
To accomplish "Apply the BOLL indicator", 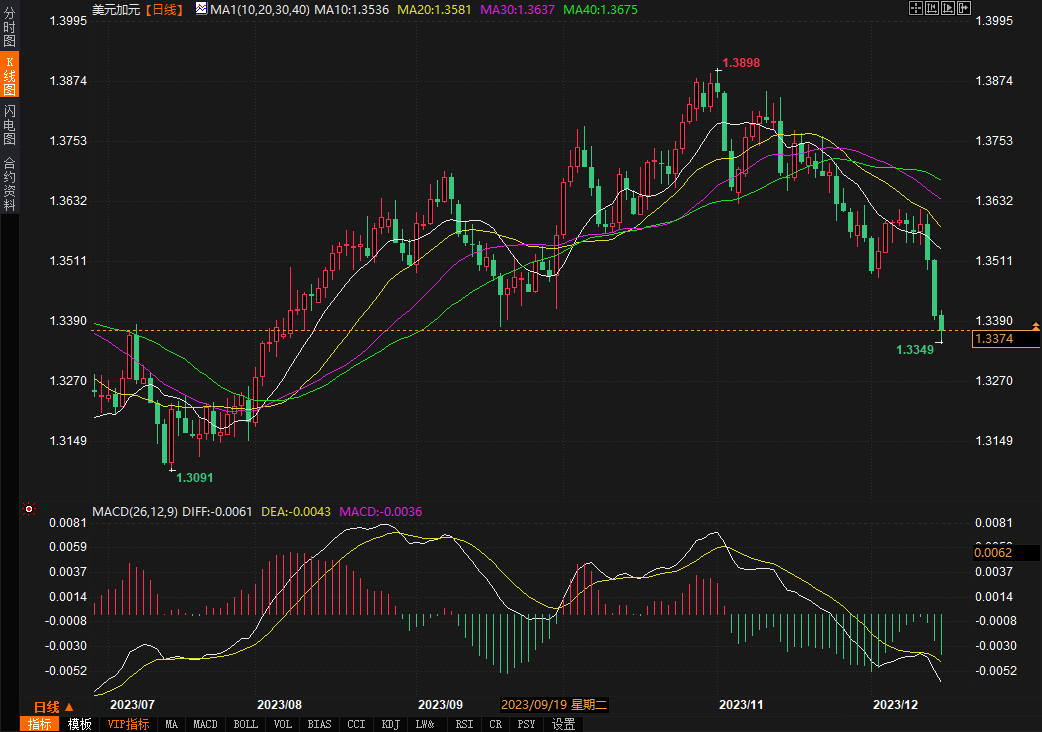I will click(x=246, y=724).
